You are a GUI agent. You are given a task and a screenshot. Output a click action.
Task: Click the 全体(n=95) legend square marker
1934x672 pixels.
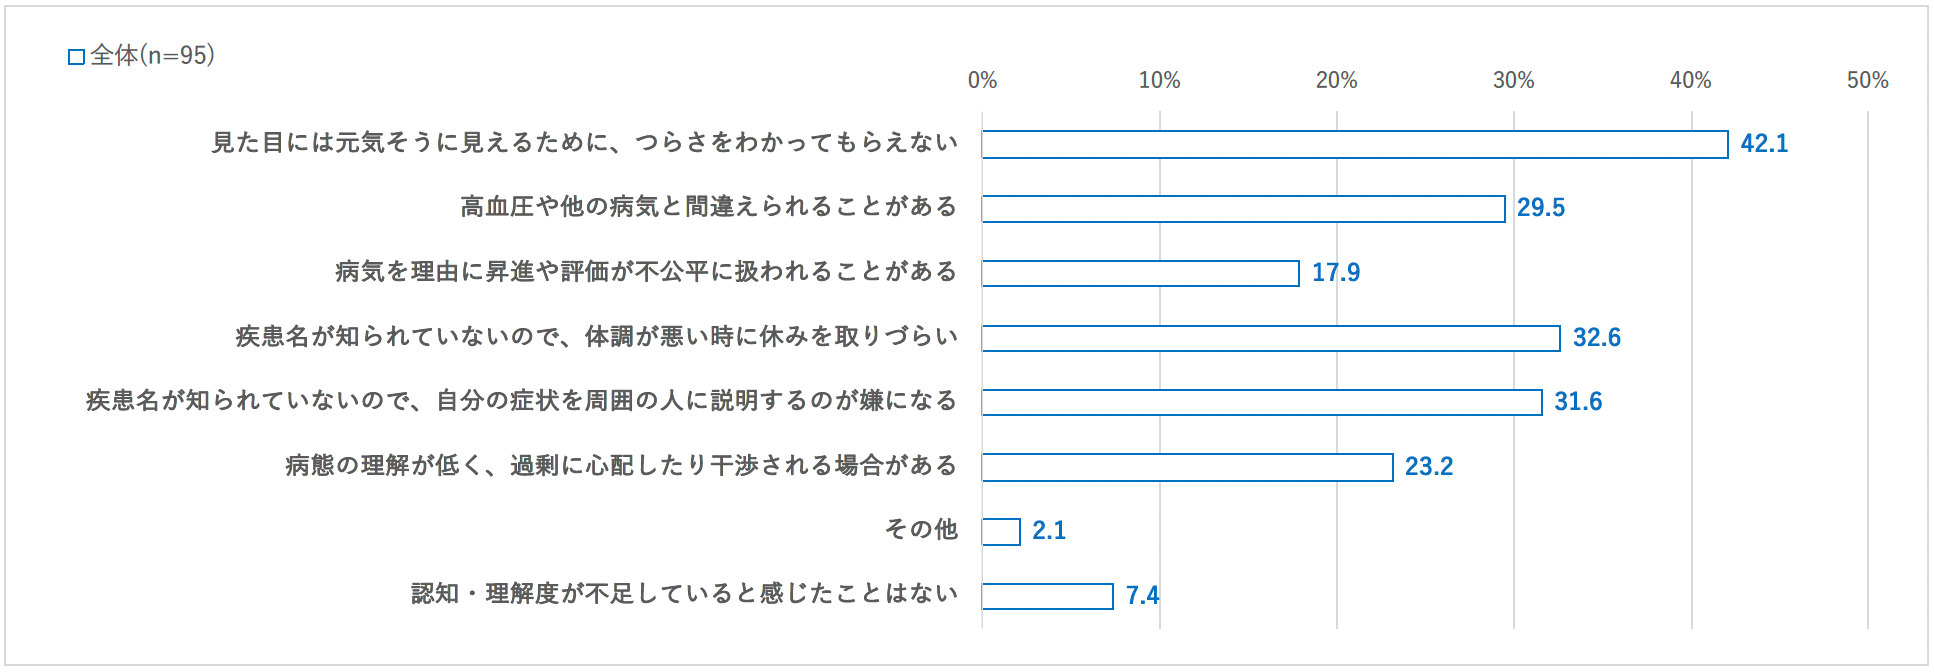pos(76,57)
